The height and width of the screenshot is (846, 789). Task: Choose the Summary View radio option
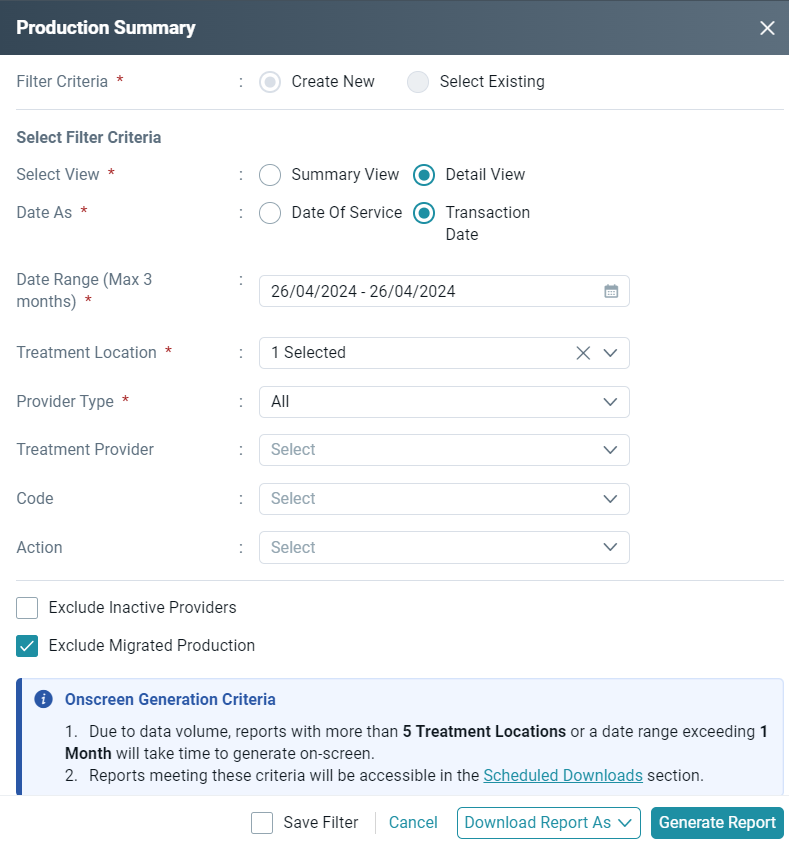(270, 175)
